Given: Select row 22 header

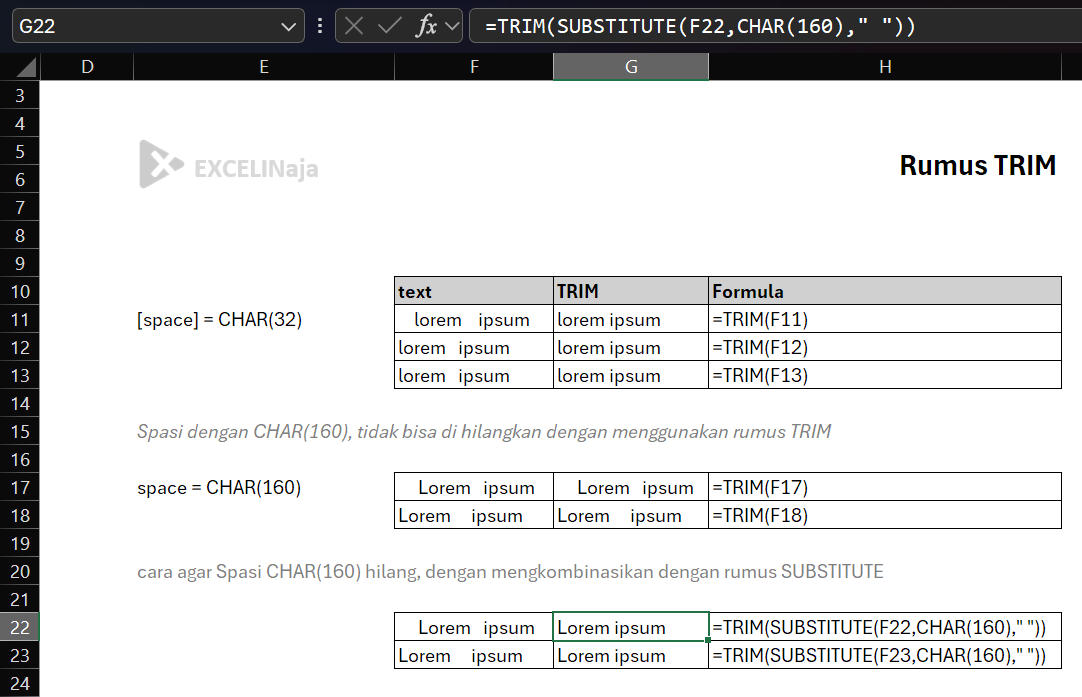Looking at the screenshot, I should point(19,627).
